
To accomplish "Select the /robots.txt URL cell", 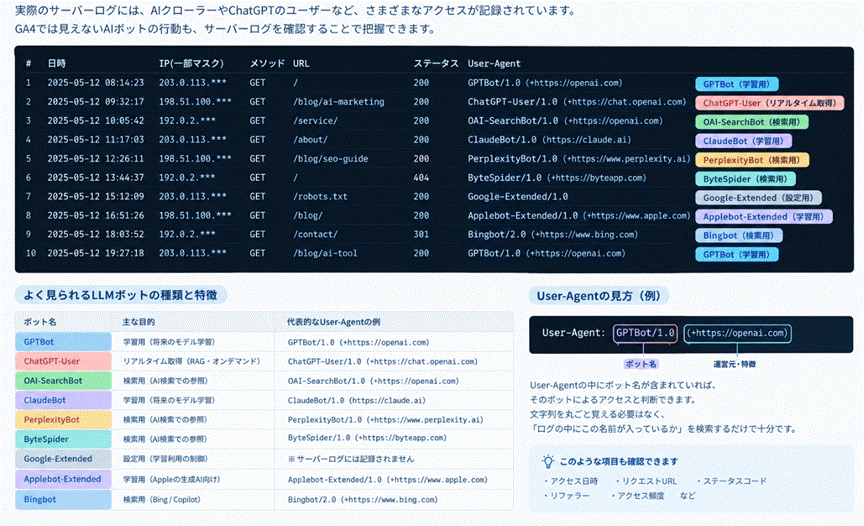I will pyautogui.click(x=320, y=196).
